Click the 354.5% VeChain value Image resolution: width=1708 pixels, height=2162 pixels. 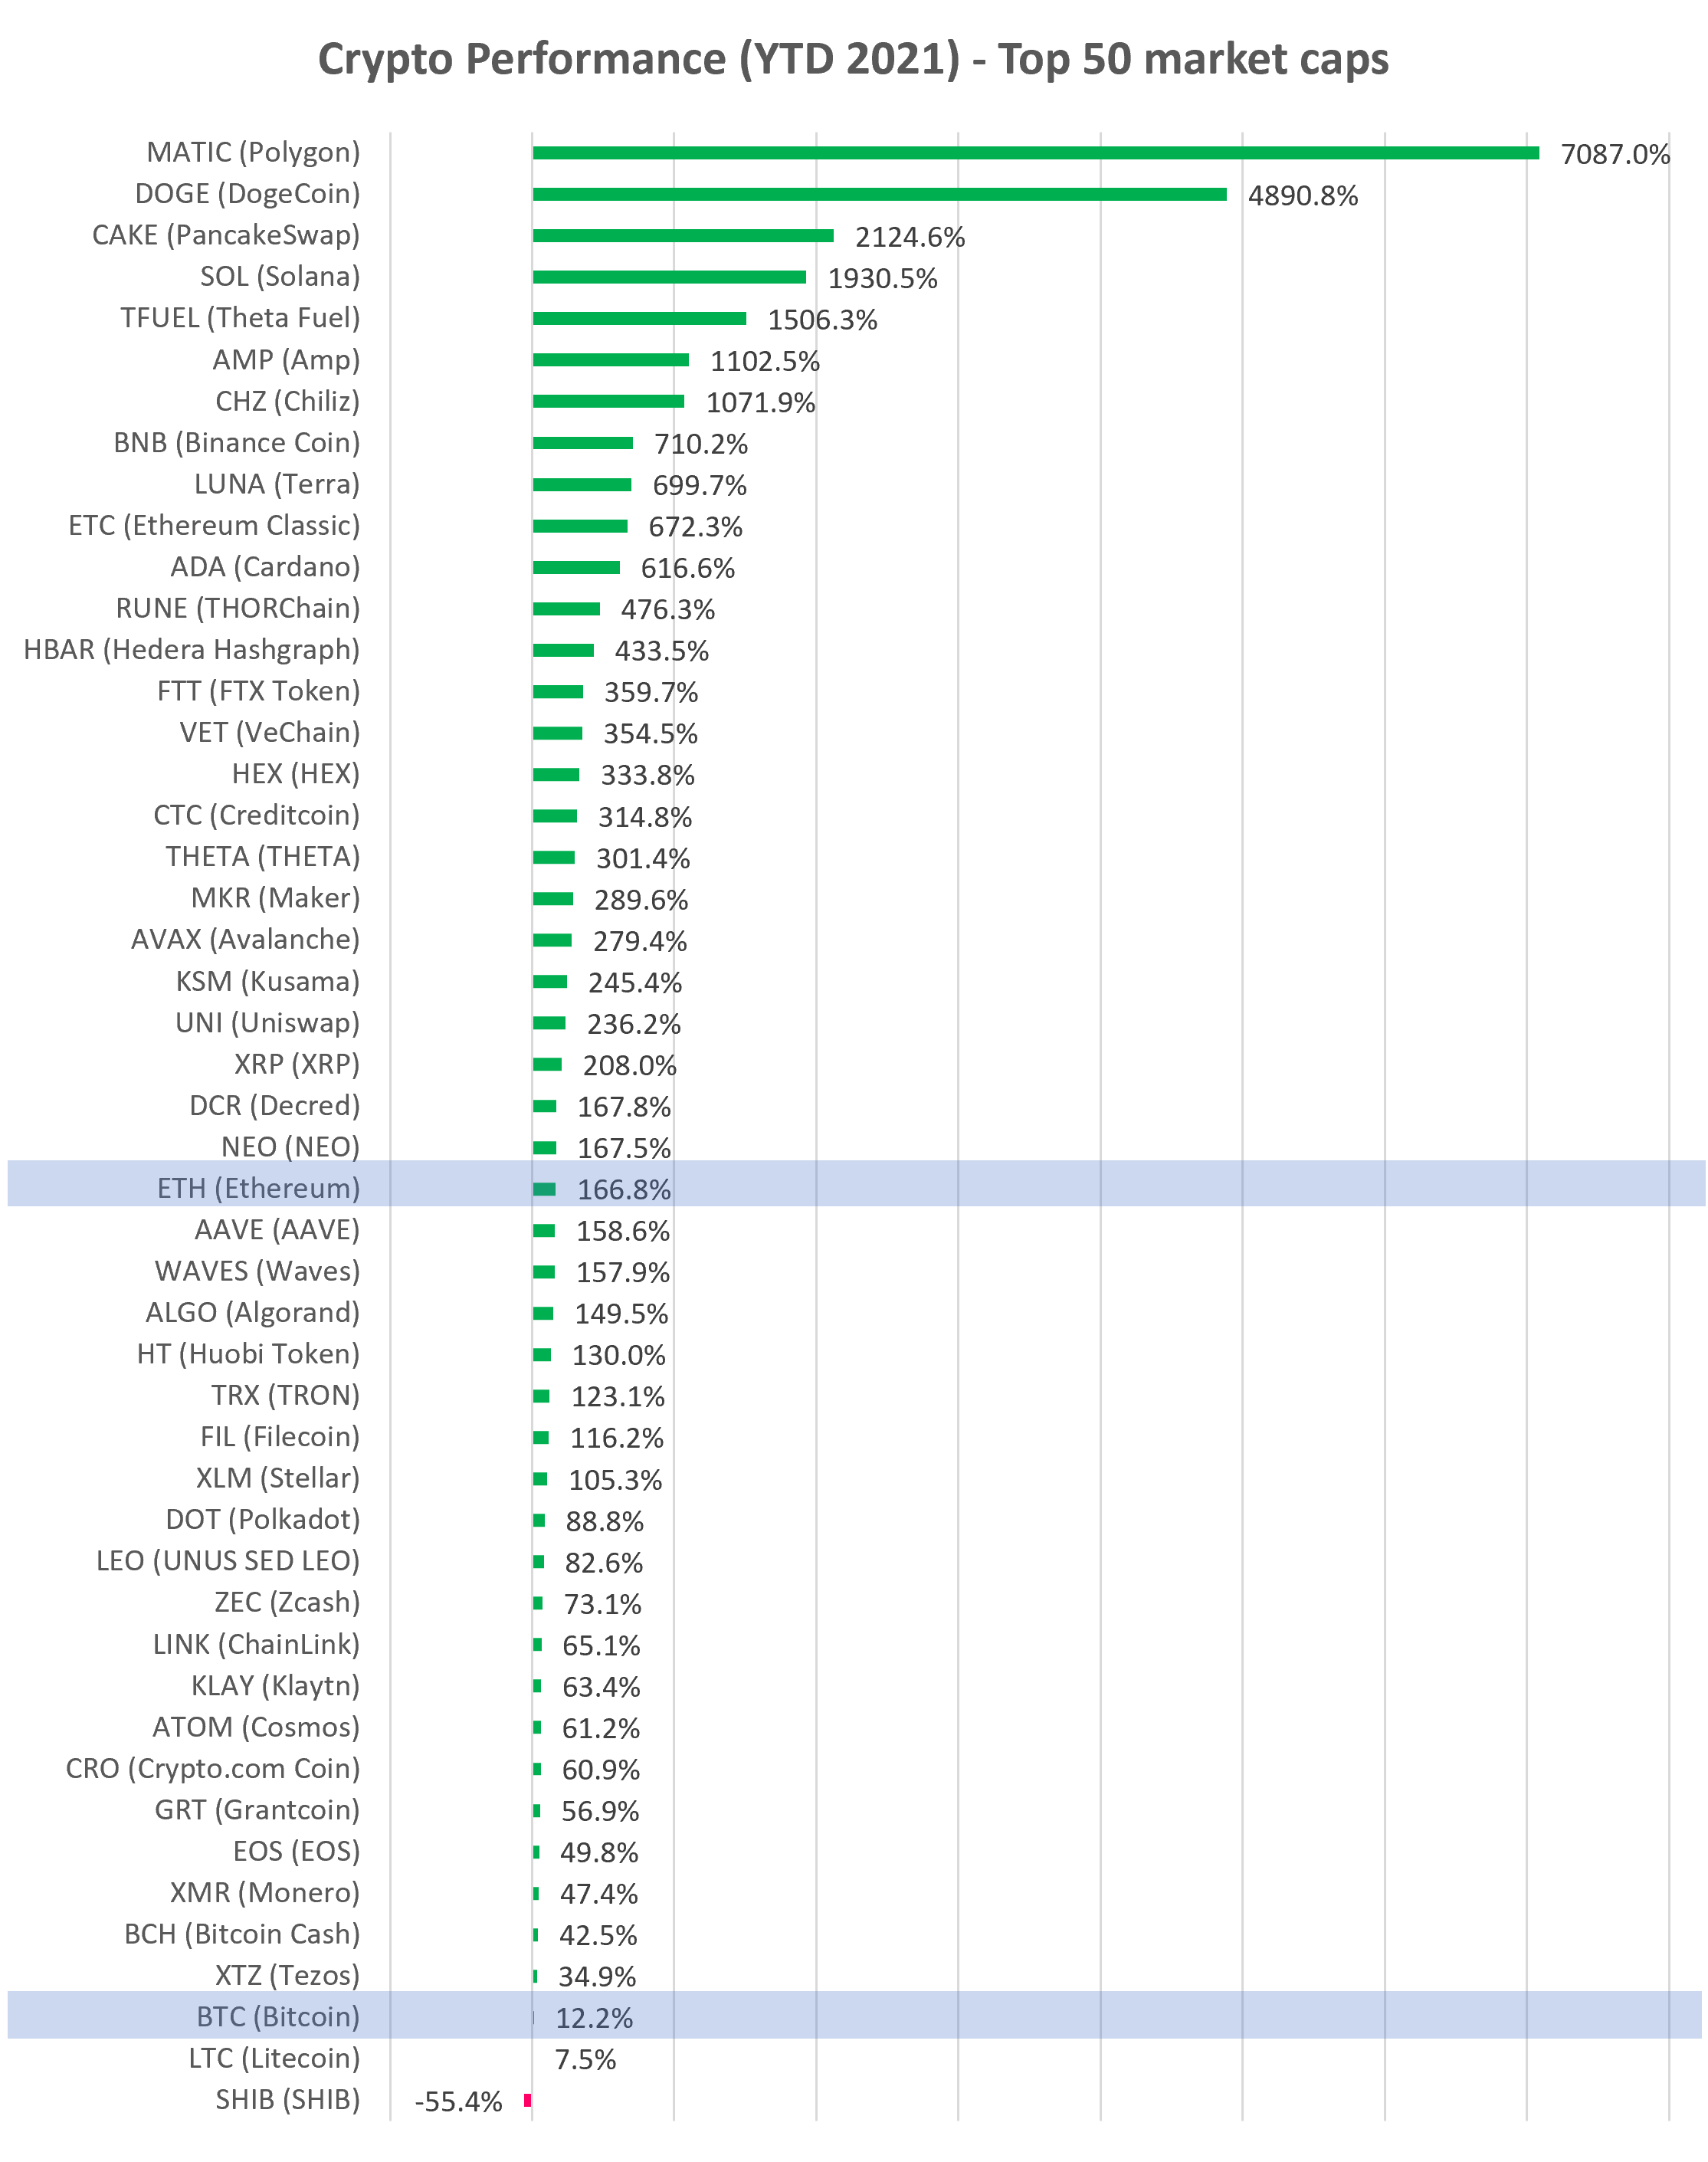650,734
